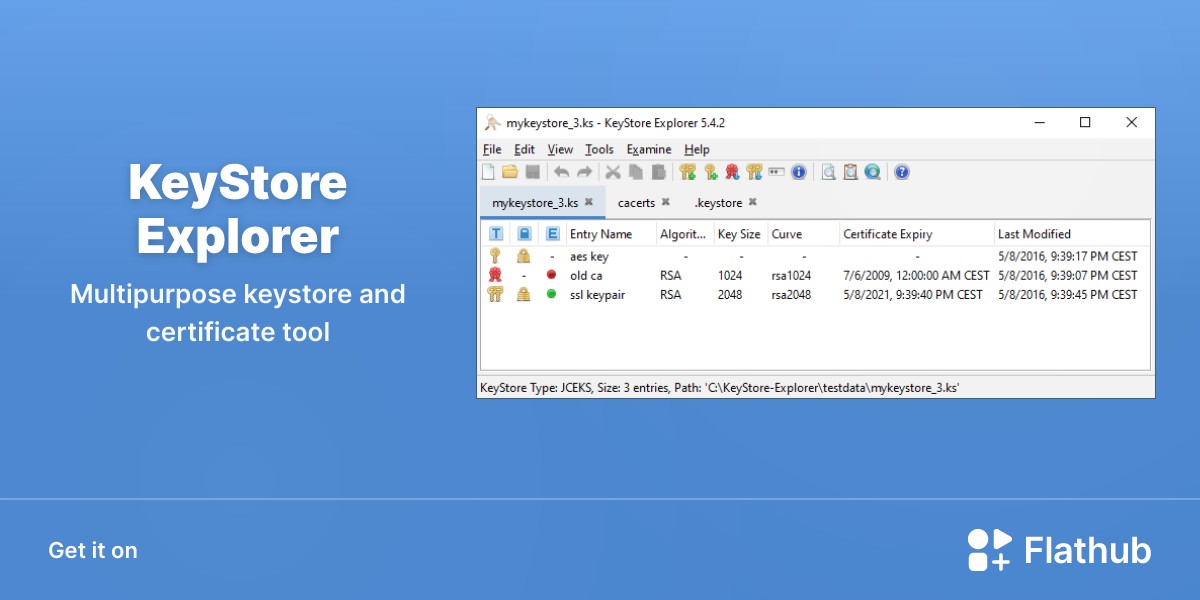
Task: Click the Examine Clipboard icon
Action: [850, 172]
